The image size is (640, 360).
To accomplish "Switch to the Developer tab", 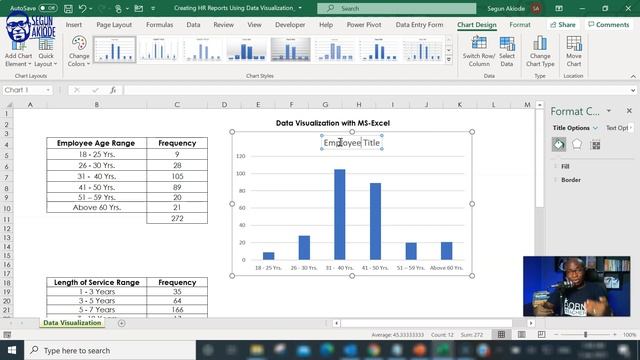I will click(x=290, y=24).
